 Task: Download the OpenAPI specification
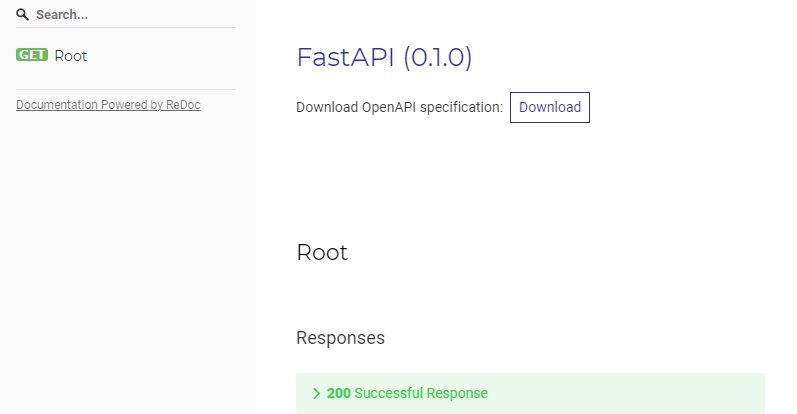(x=550, y=107)
